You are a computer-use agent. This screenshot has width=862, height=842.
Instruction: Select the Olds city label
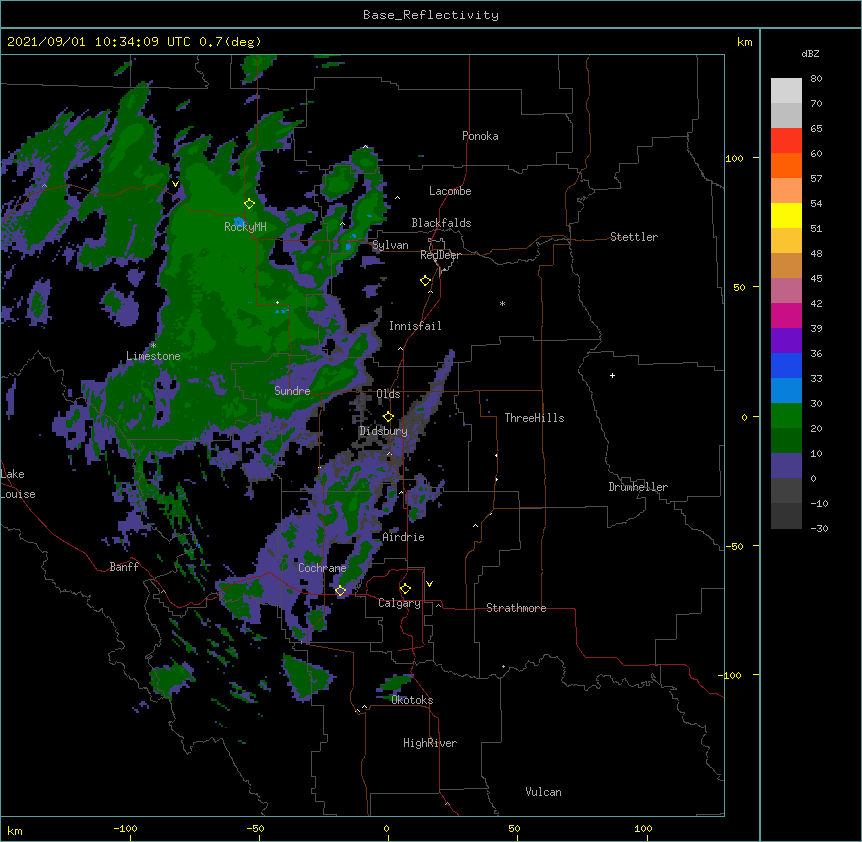pyautogui.click(x=388, y=394)
